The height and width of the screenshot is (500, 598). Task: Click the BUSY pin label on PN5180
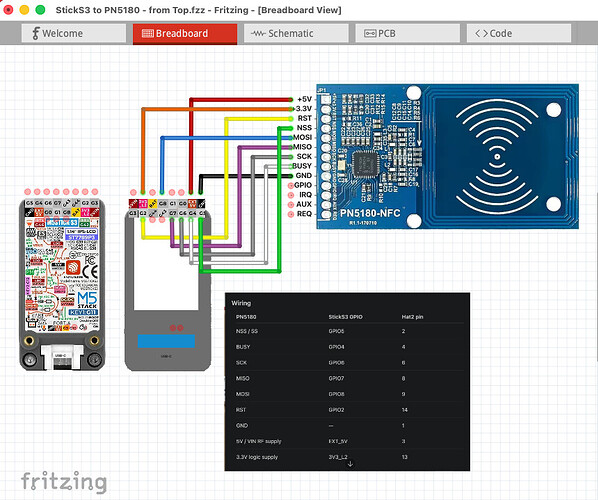tap(302, 166)
